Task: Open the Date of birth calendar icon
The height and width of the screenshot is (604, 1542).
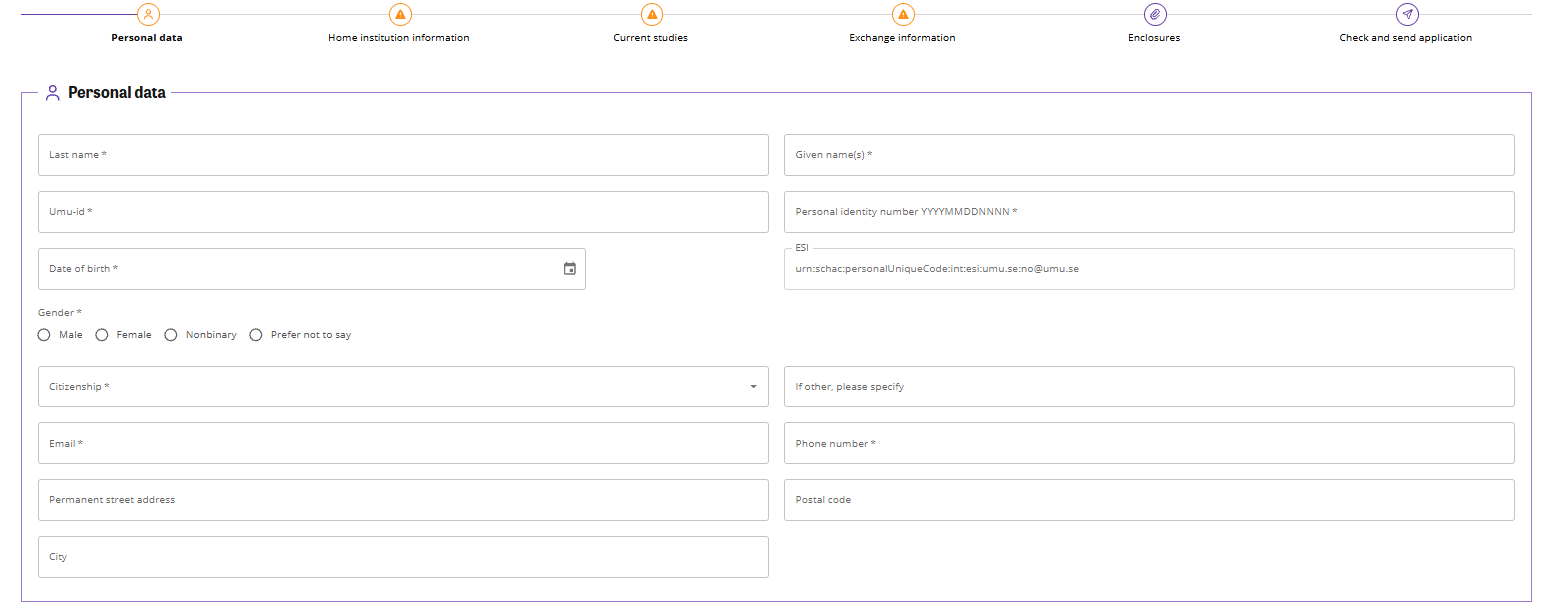Action: (570, 269)
